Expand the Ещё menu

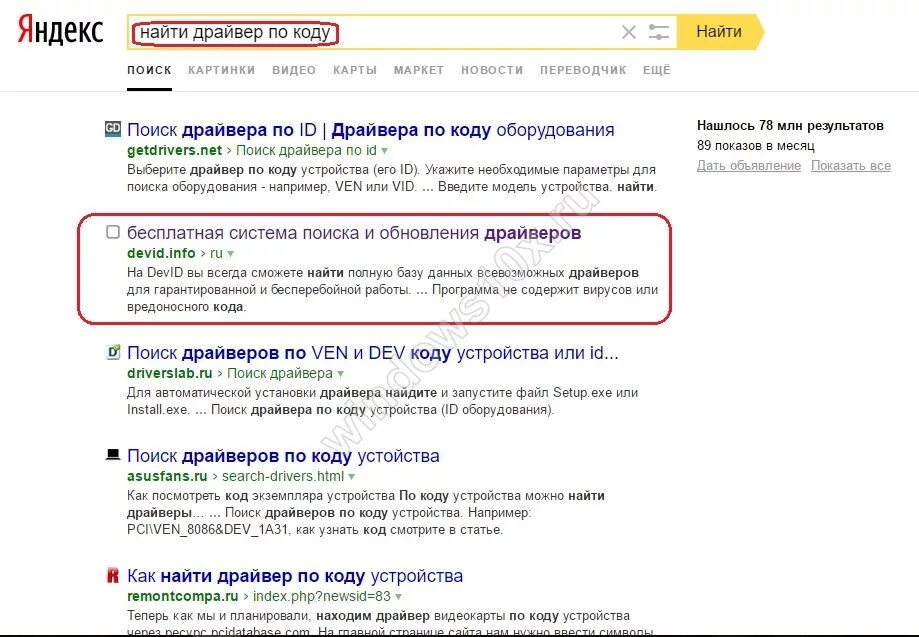[x=656, y=70]
